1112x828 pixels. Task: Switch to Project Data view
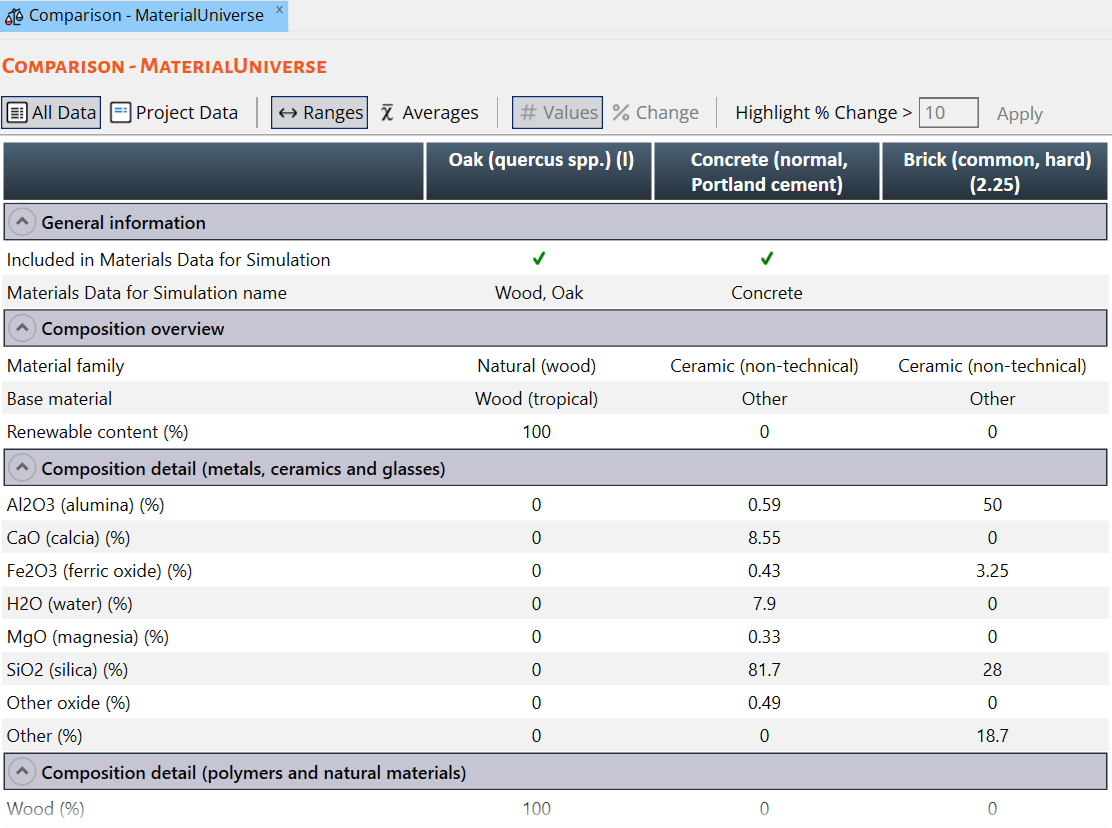(175, 113)
